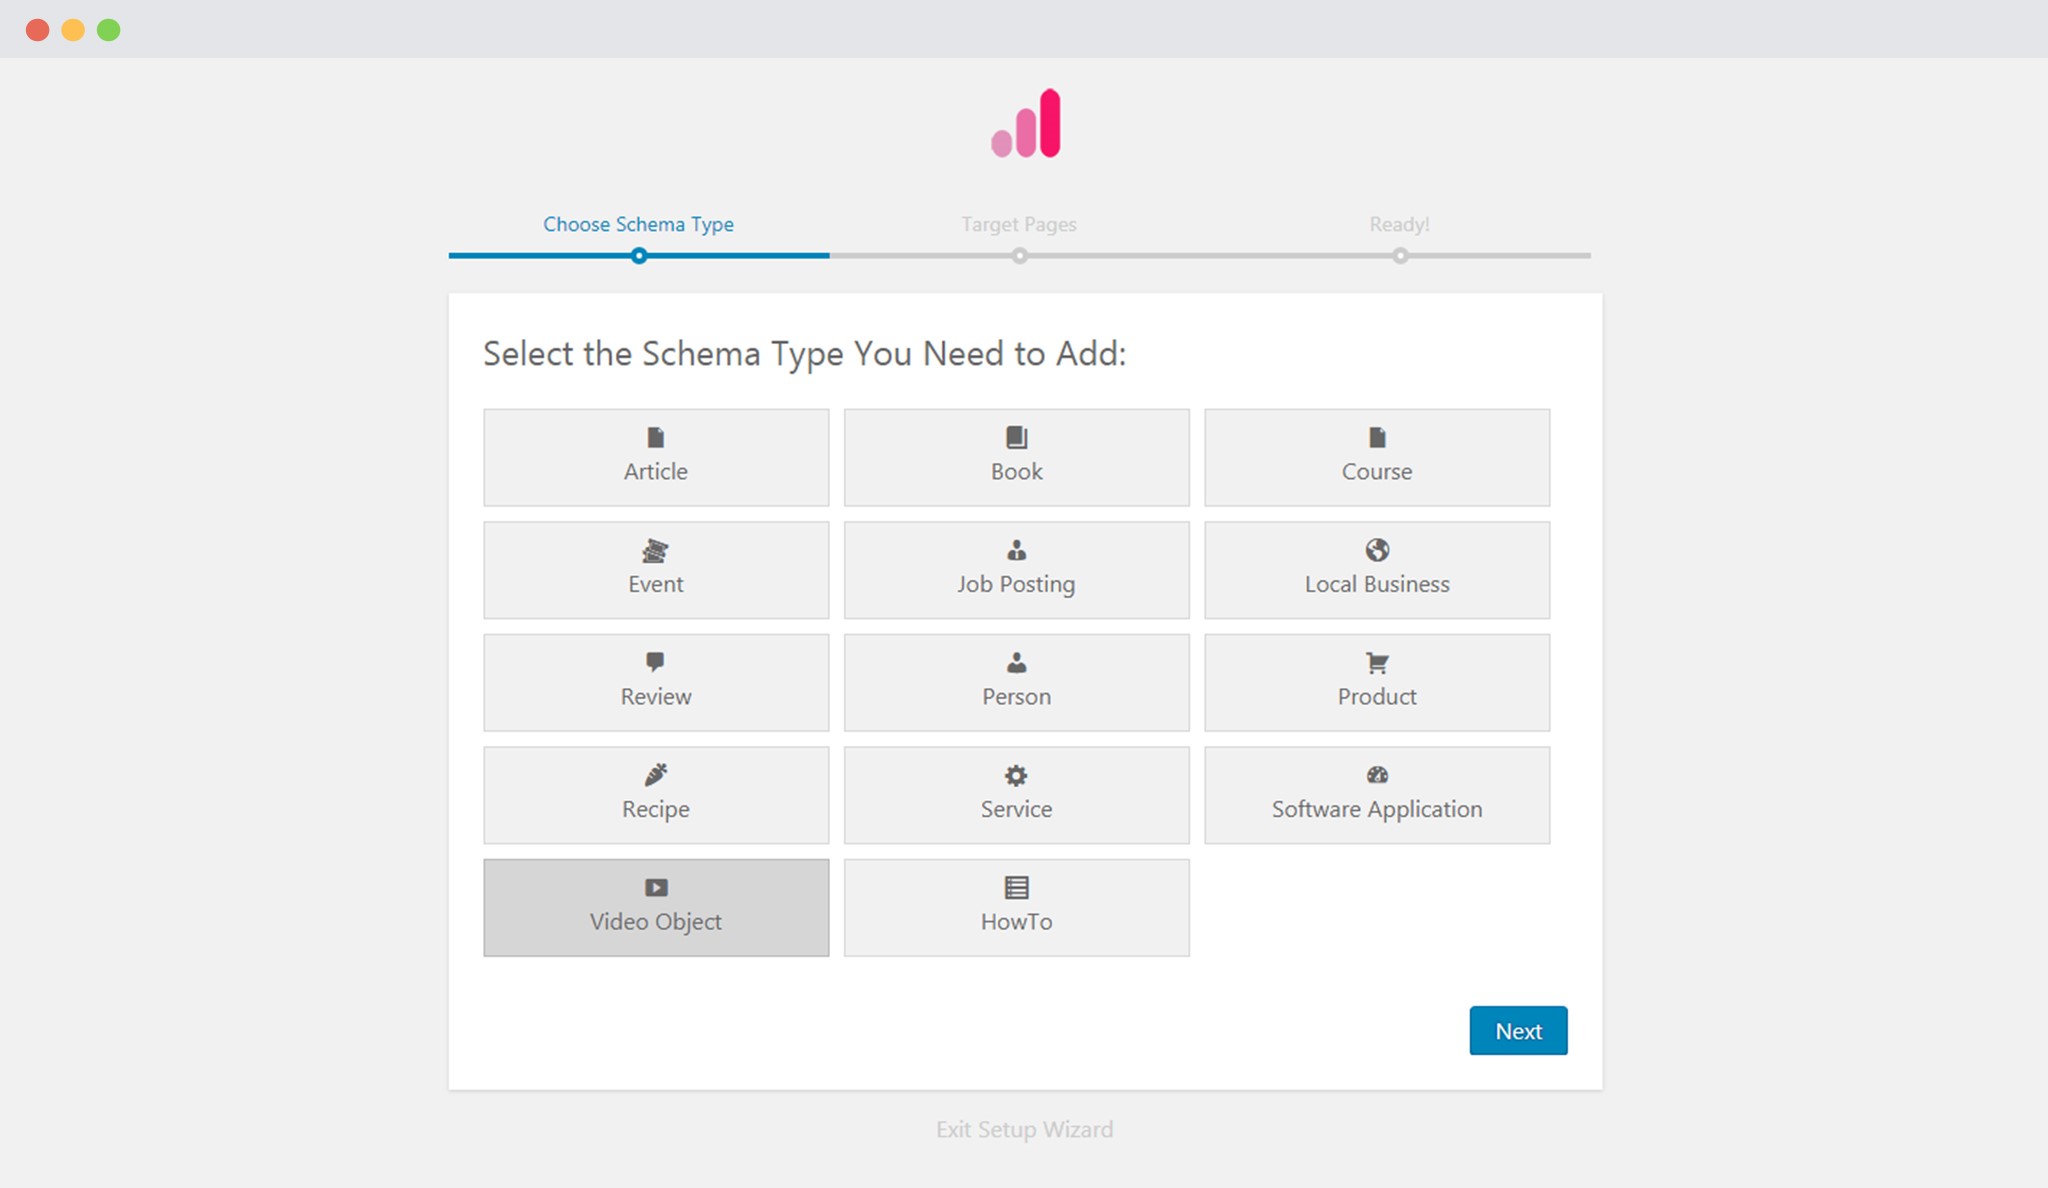Select the Article schema icon

[x=655, y=436]
